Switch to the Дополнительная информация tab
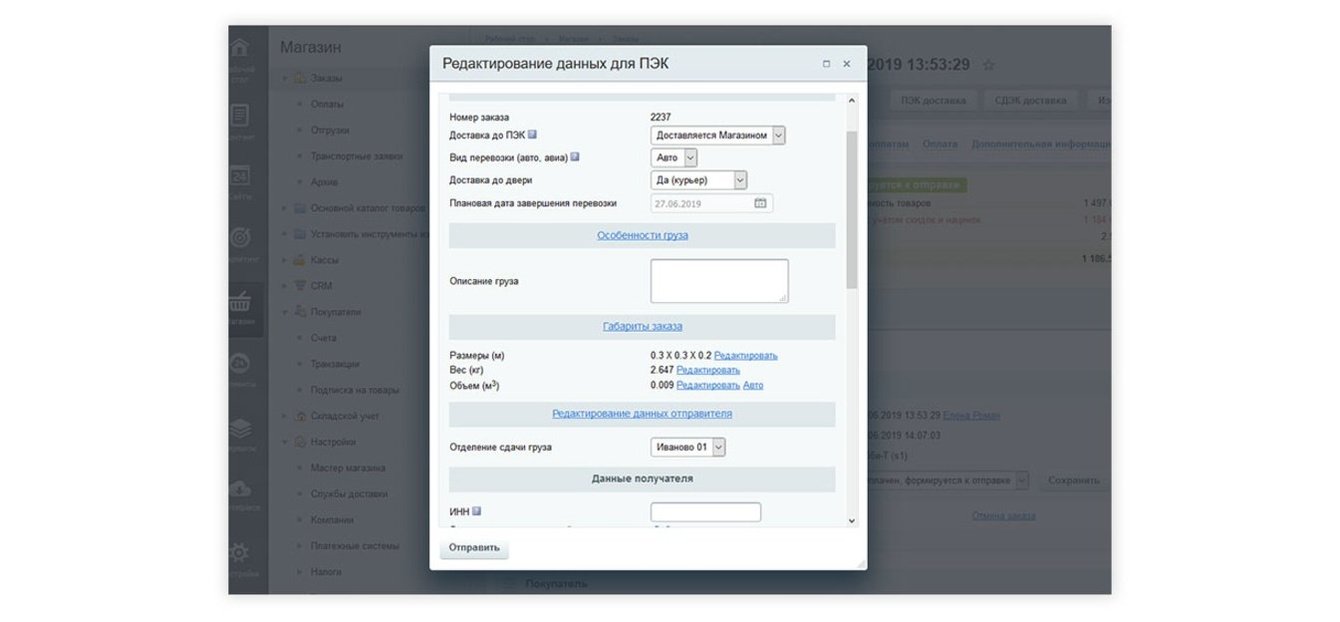1340x622 pixels. (1040, 144)
